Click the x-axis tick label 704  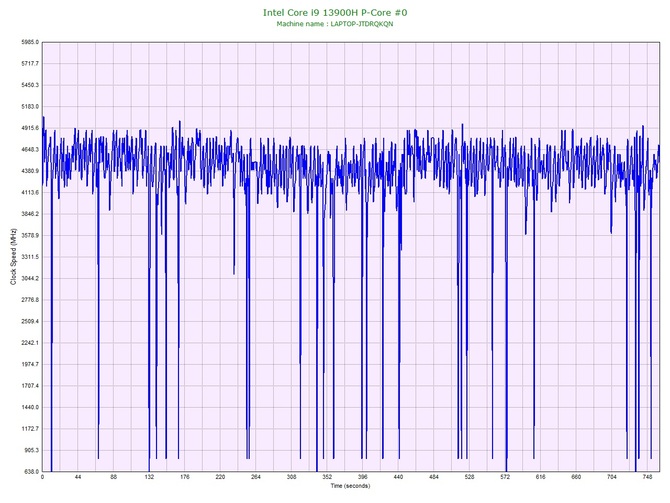click(x=612, y=477)
